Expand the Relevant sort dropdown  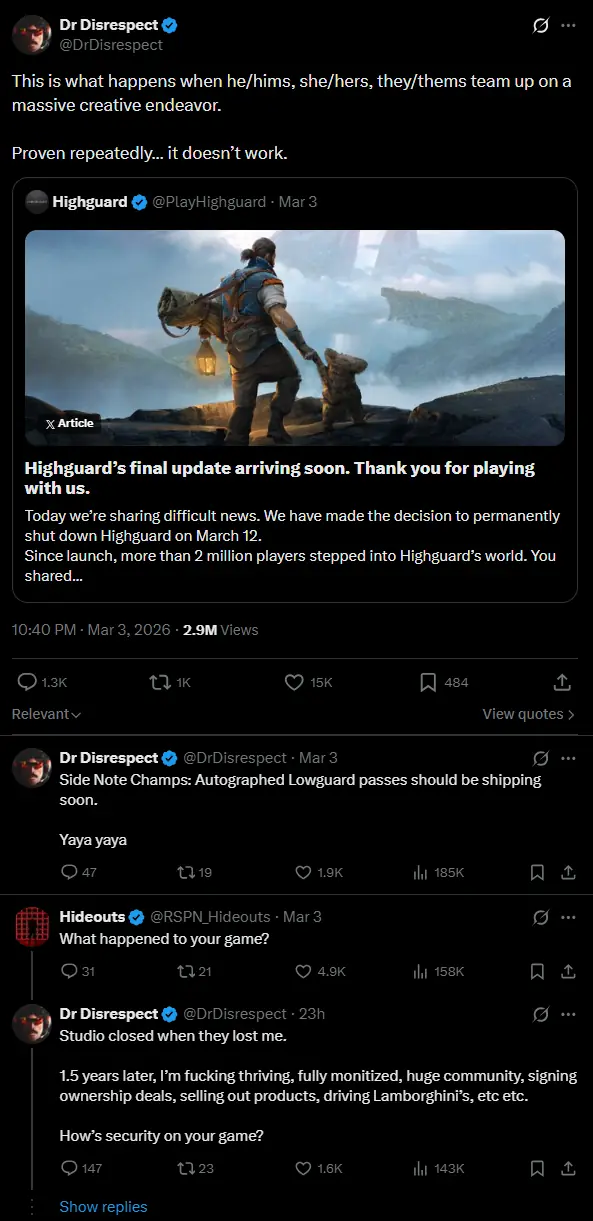pyautogui.click(x=46, y=714)
